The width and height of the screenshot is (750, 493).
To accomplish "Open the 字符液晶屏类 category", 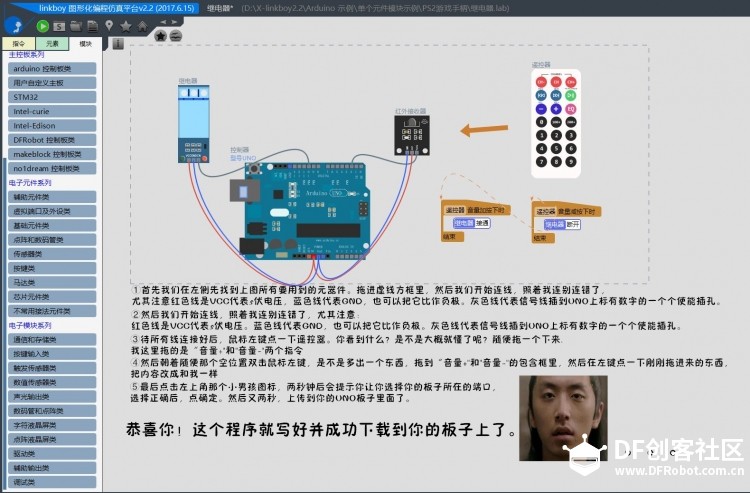I will [x=52, y=425].
